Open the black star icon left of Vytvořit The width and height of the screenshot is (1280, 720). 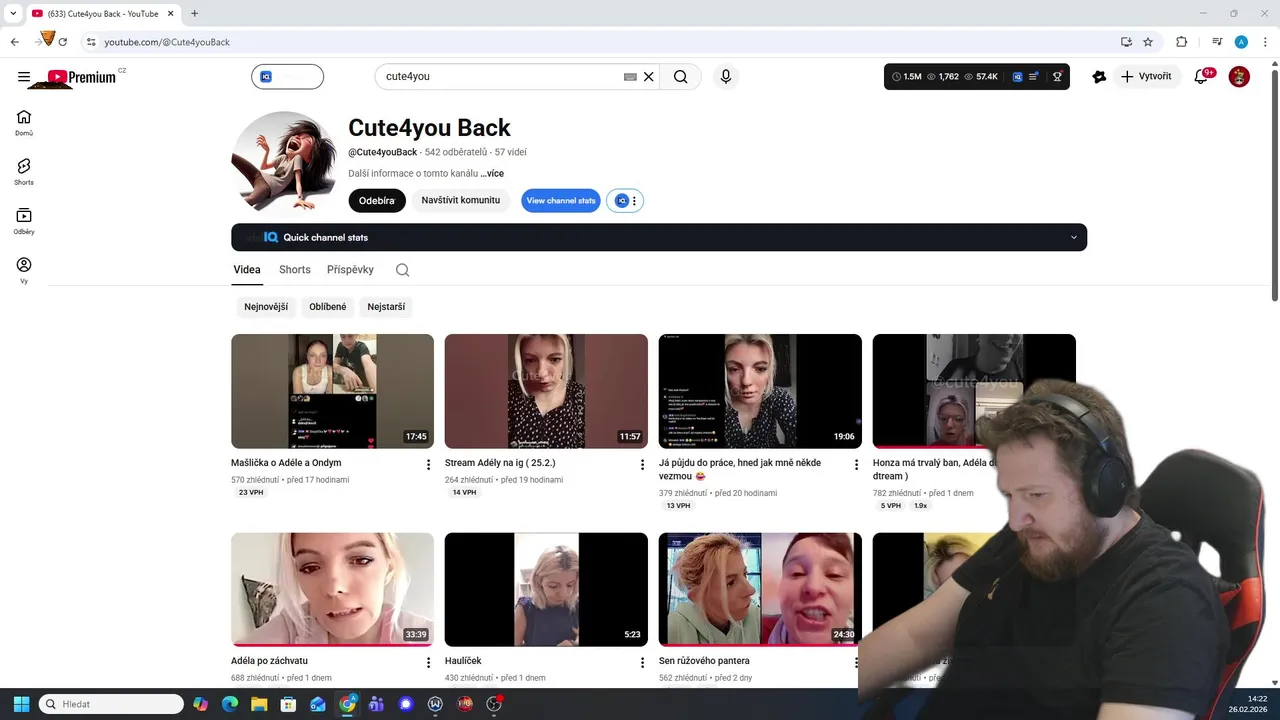coord(1099,77)
